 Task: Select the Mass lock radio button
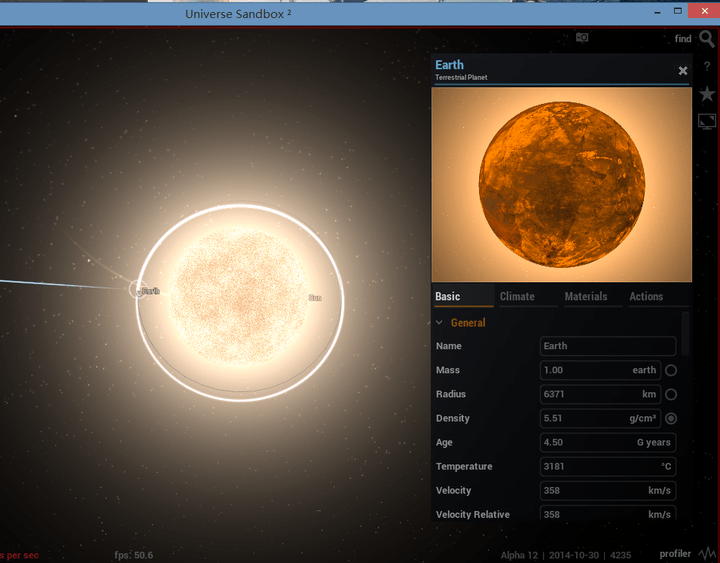pos(671,370)
